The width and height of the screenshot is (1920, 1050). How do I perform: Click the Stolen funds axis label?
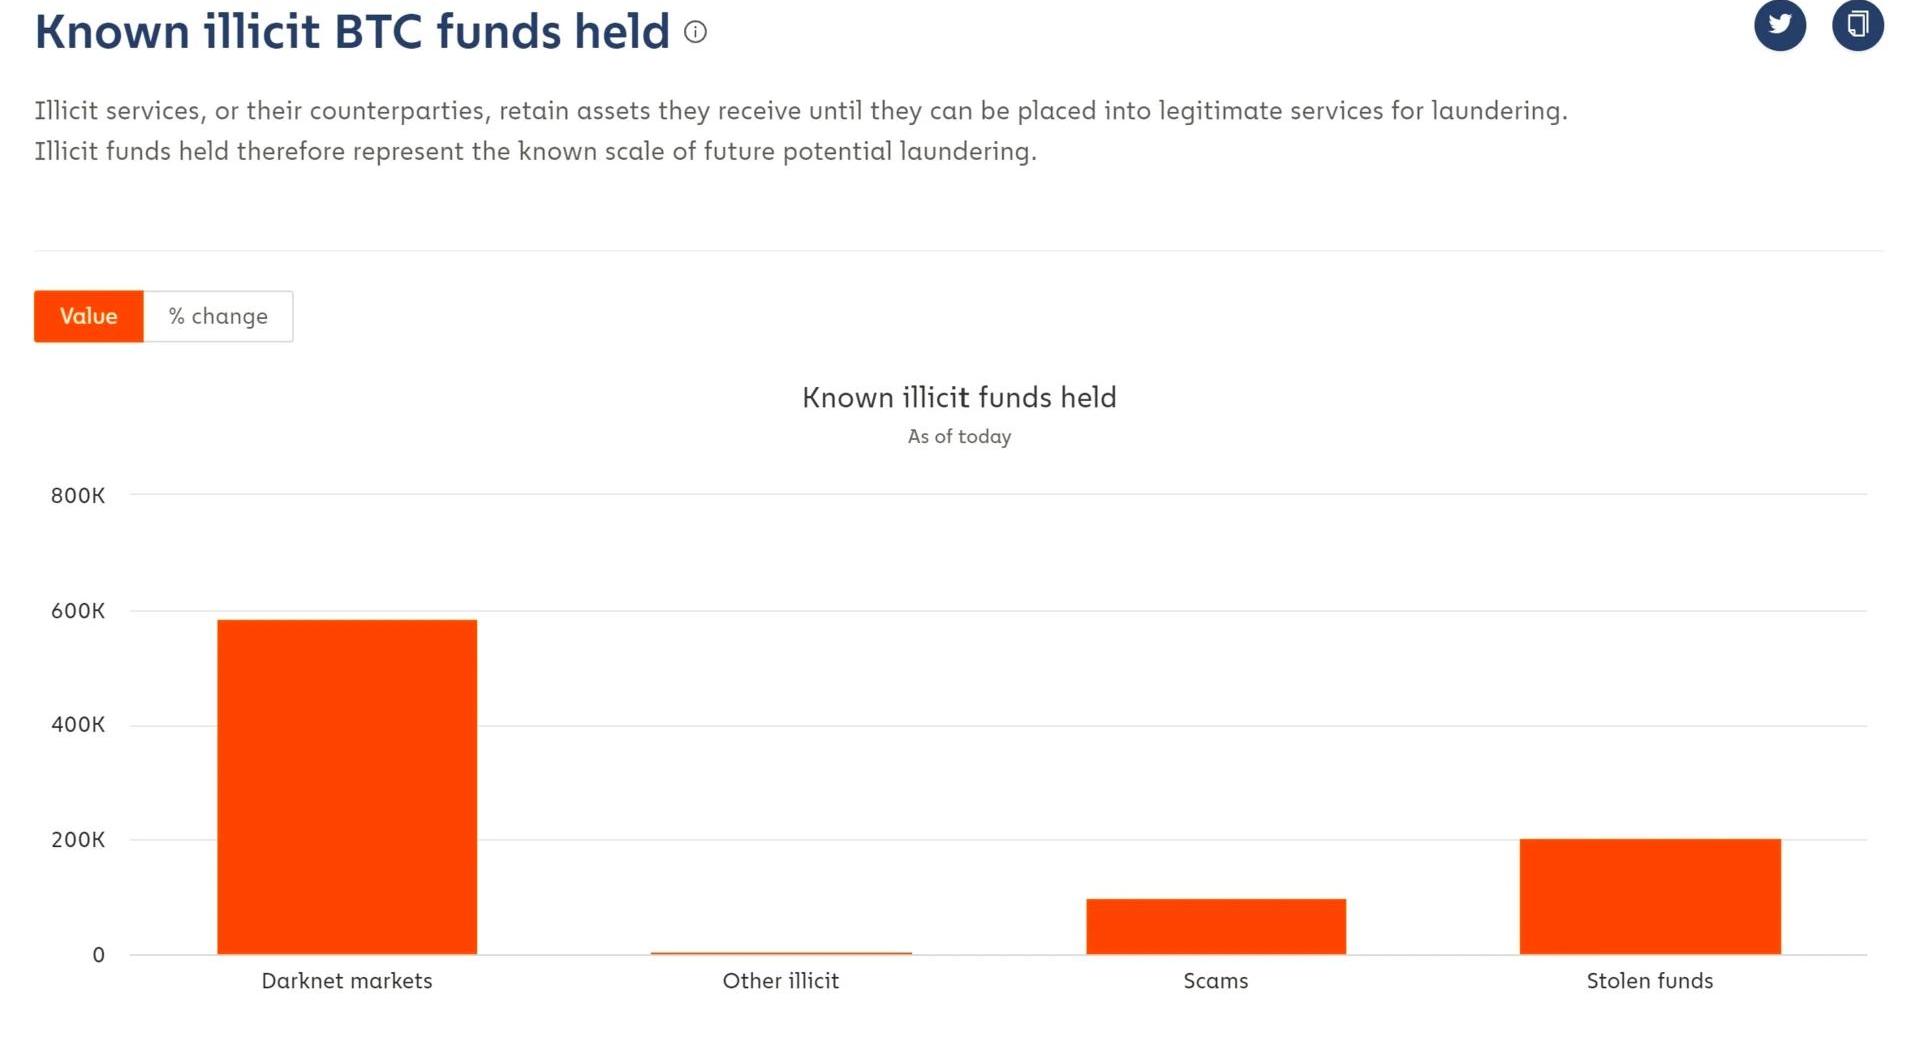point(1650,981)
